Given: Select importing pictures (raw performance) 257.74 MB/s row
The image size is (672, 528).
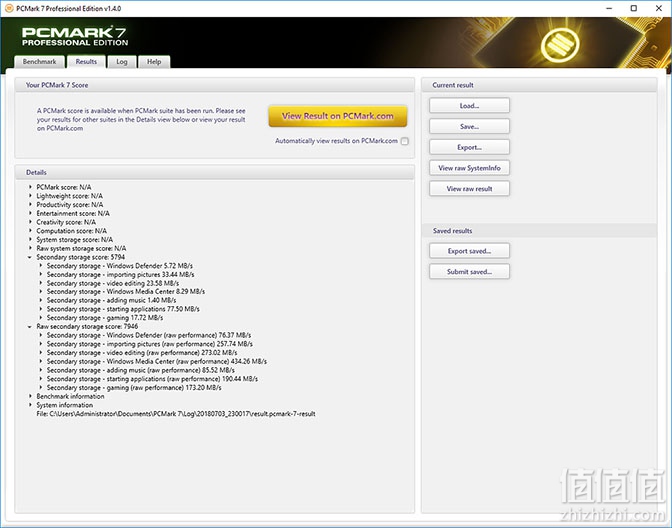Looking at the screenshot, I should pyautogui.click(x=150, y=344).
